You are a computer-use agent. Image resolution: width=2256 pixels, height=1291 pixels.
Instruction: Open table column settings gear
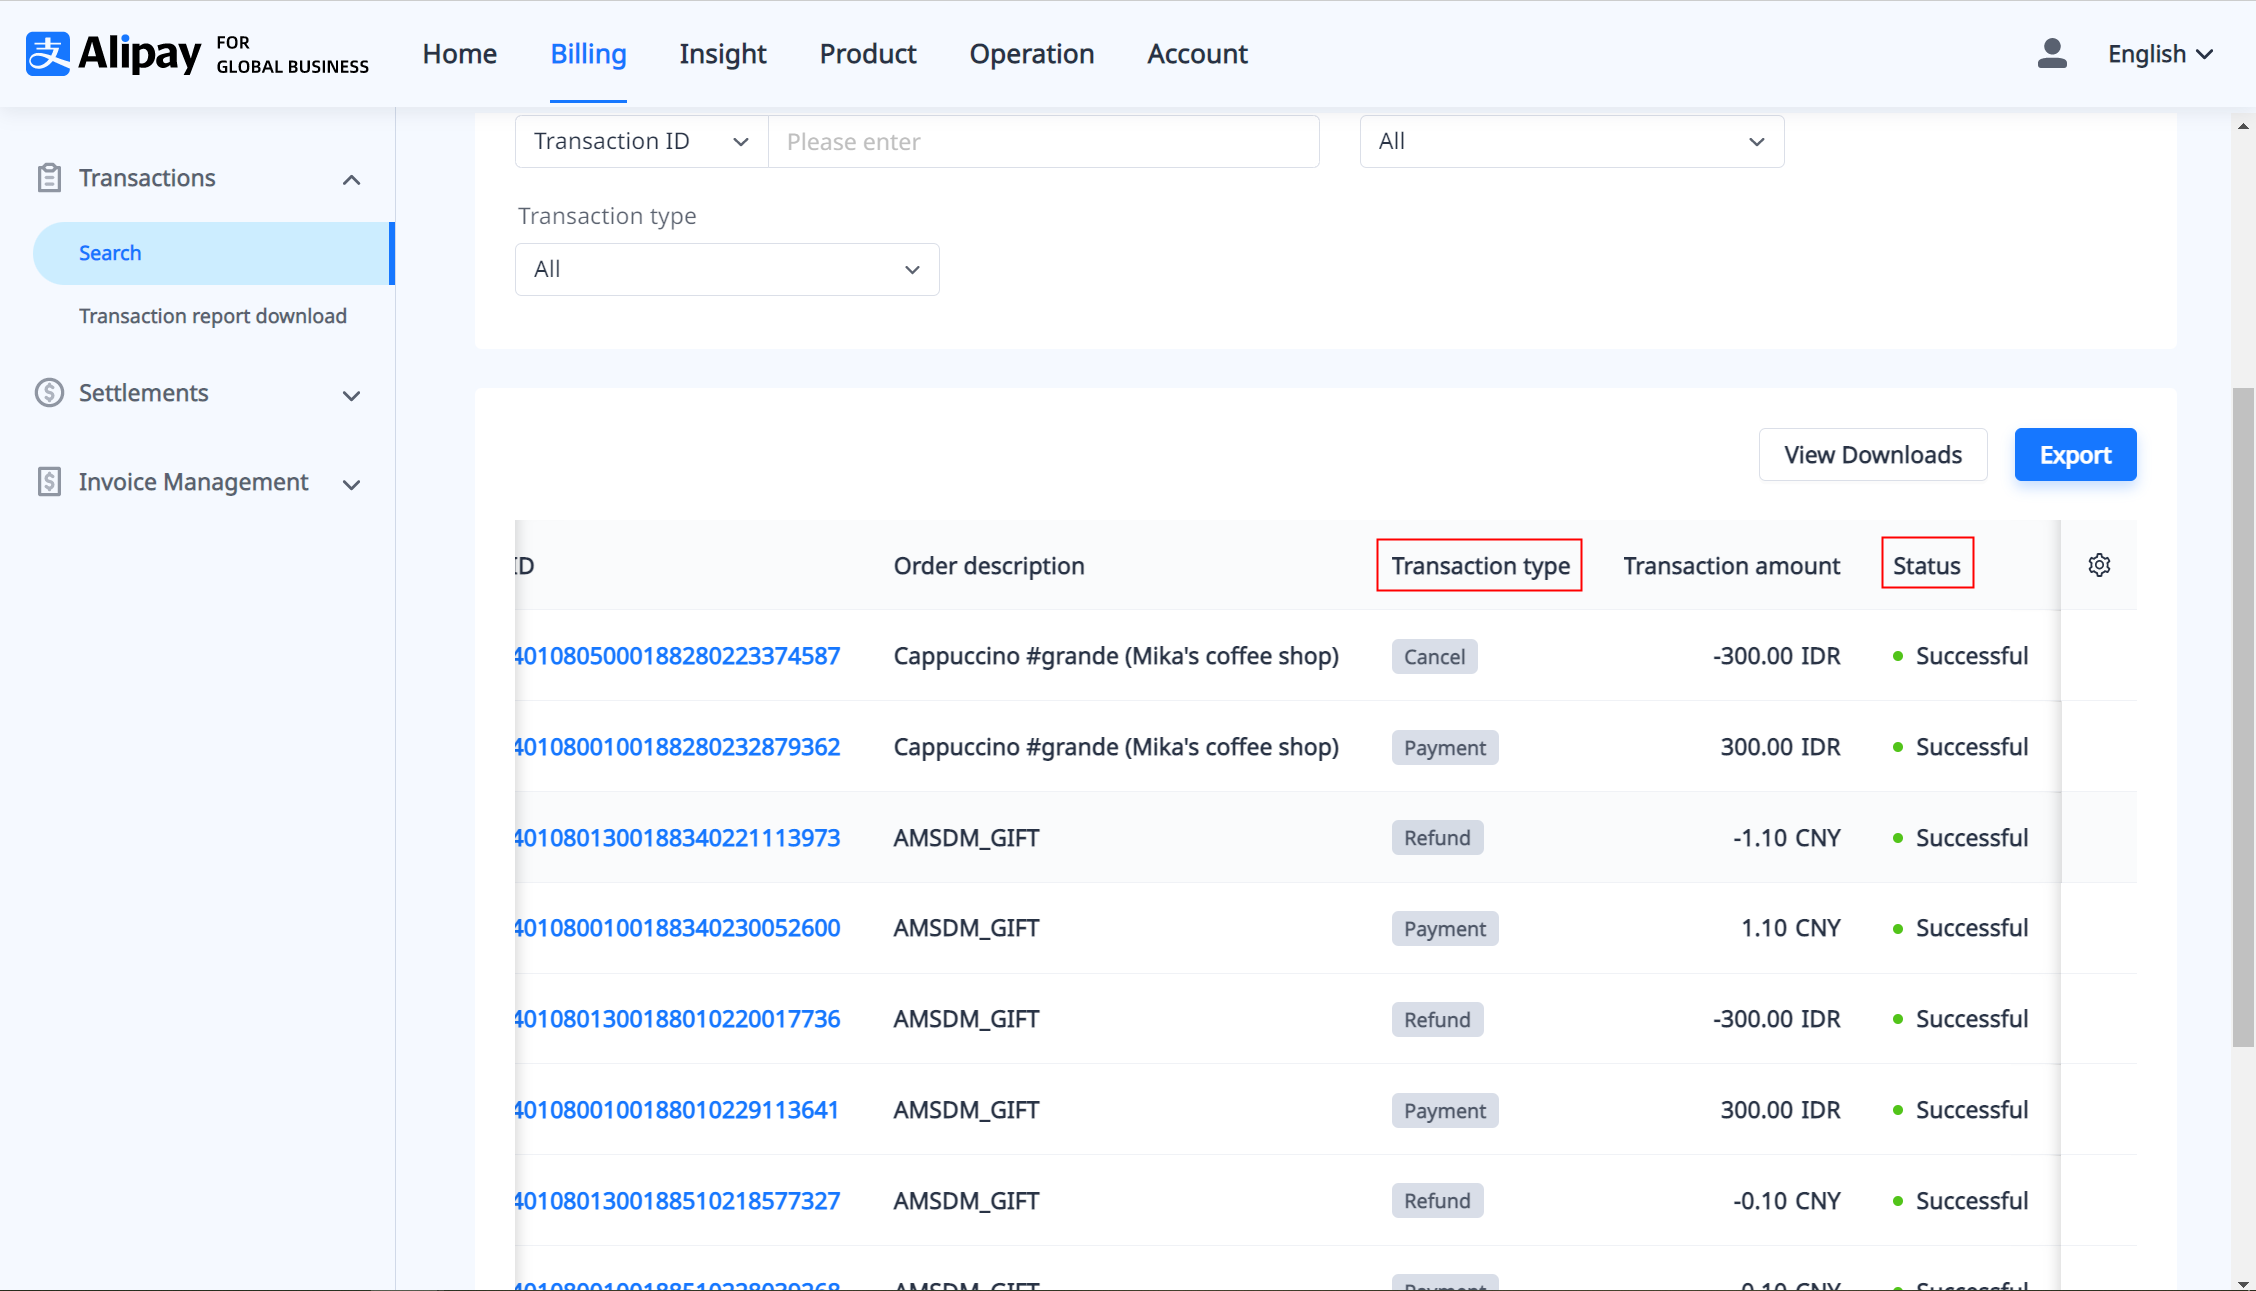(2099, 565)
